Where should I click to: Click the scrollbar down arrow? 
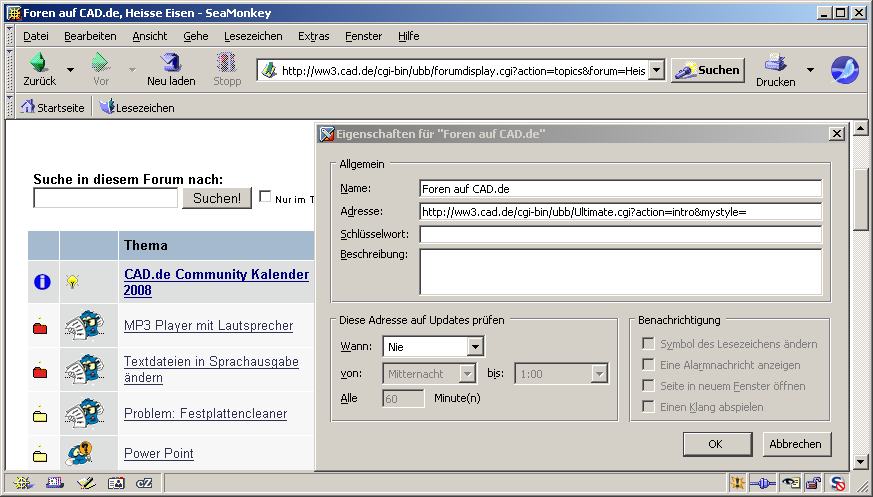861,461
